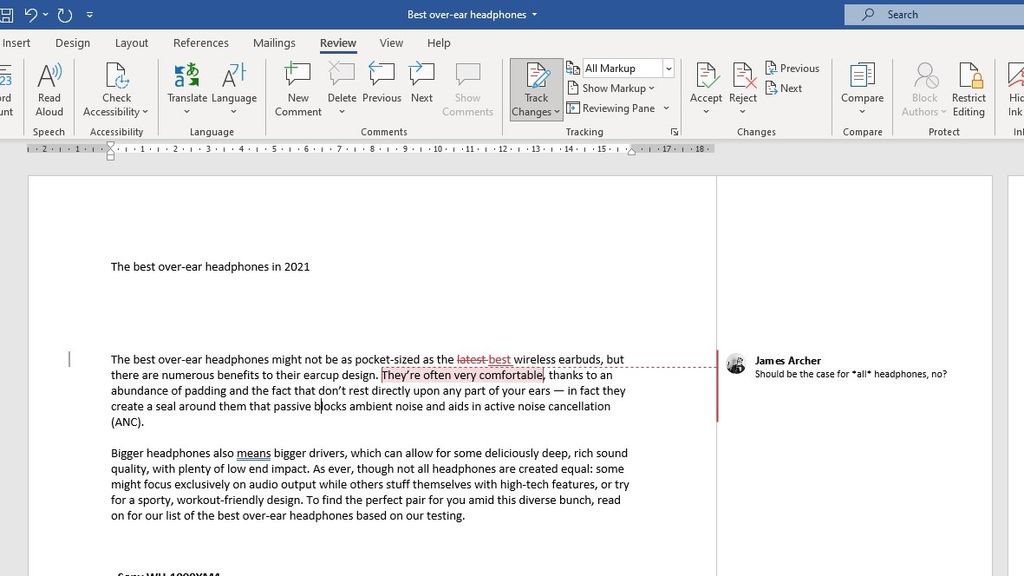Switch to the Mailings tab
The width and height of the screenshot is (1024, 576).
click(x=273, y=43)
